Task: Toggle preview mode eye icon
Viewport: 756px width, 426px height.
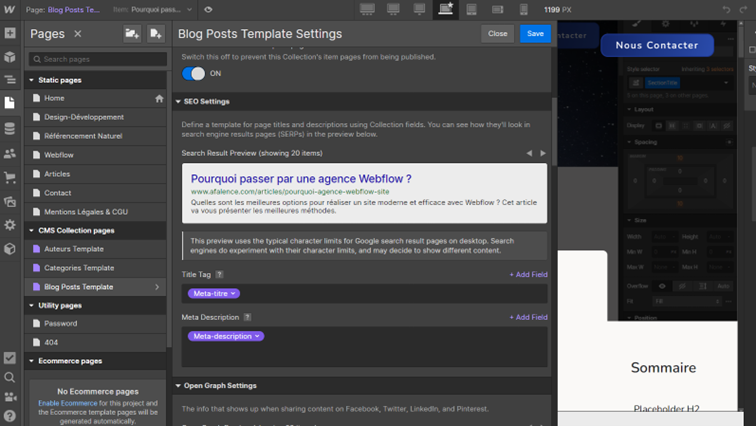Action: click(x=208, y=10)
